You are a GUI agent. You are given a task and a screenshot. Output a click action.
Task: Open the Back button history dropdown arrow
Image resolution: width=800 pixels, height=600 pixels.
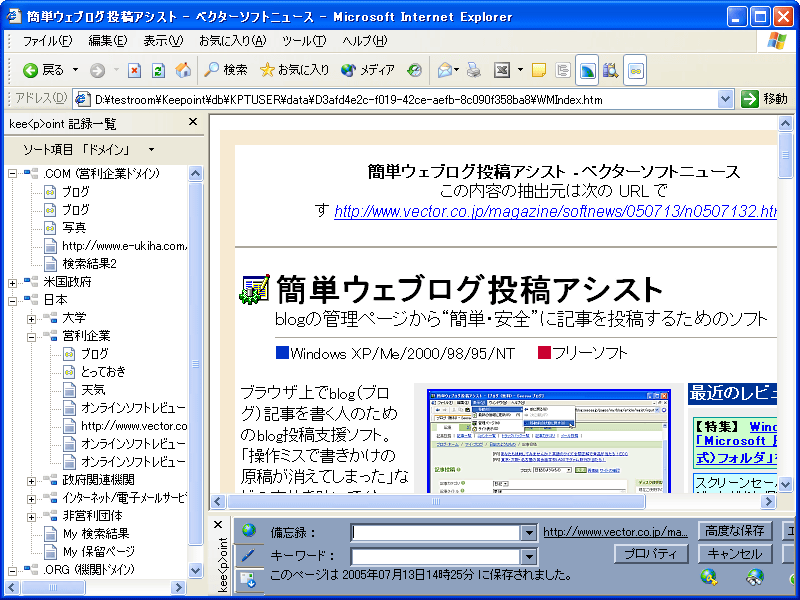75,69
